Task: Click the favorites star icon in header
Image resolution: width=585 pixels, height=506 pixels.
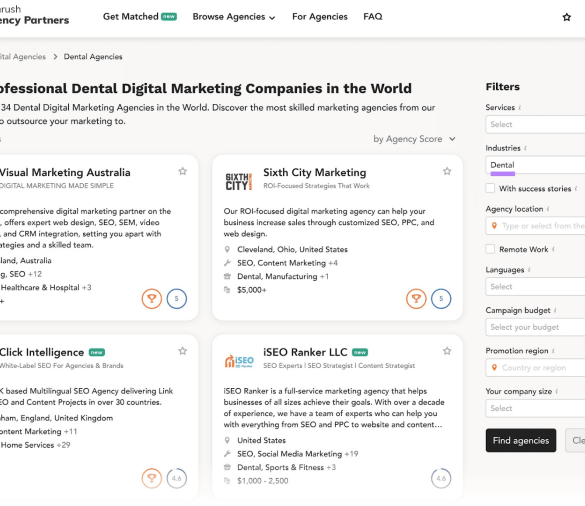Action: [x=566, y=17]
